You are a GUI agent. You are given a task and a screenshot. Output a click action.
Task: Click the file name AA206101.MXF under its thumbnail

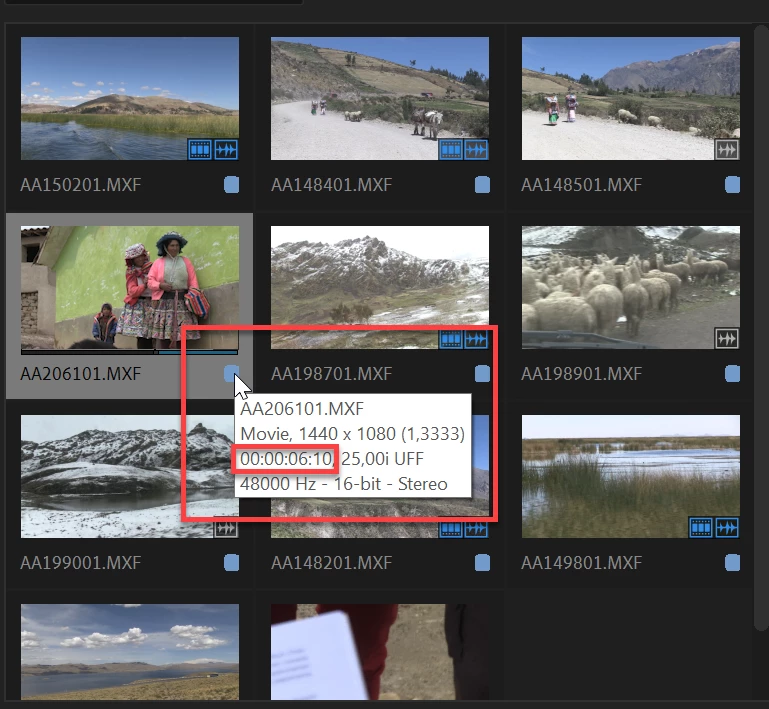tap(81, 374)
